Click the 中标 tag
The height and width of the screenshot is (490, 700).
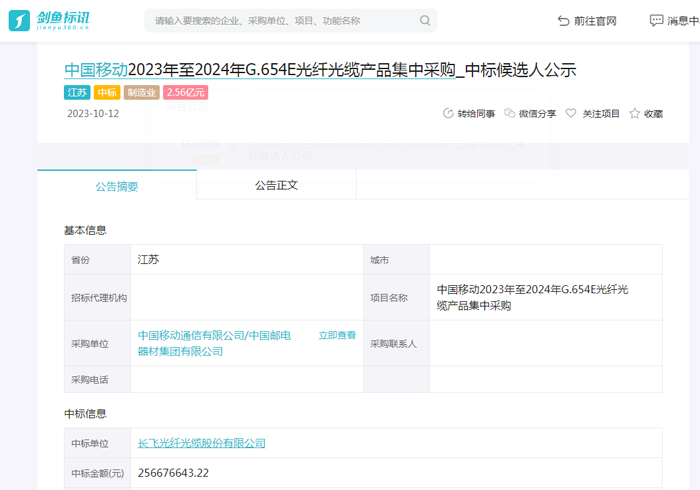[107, 92]
